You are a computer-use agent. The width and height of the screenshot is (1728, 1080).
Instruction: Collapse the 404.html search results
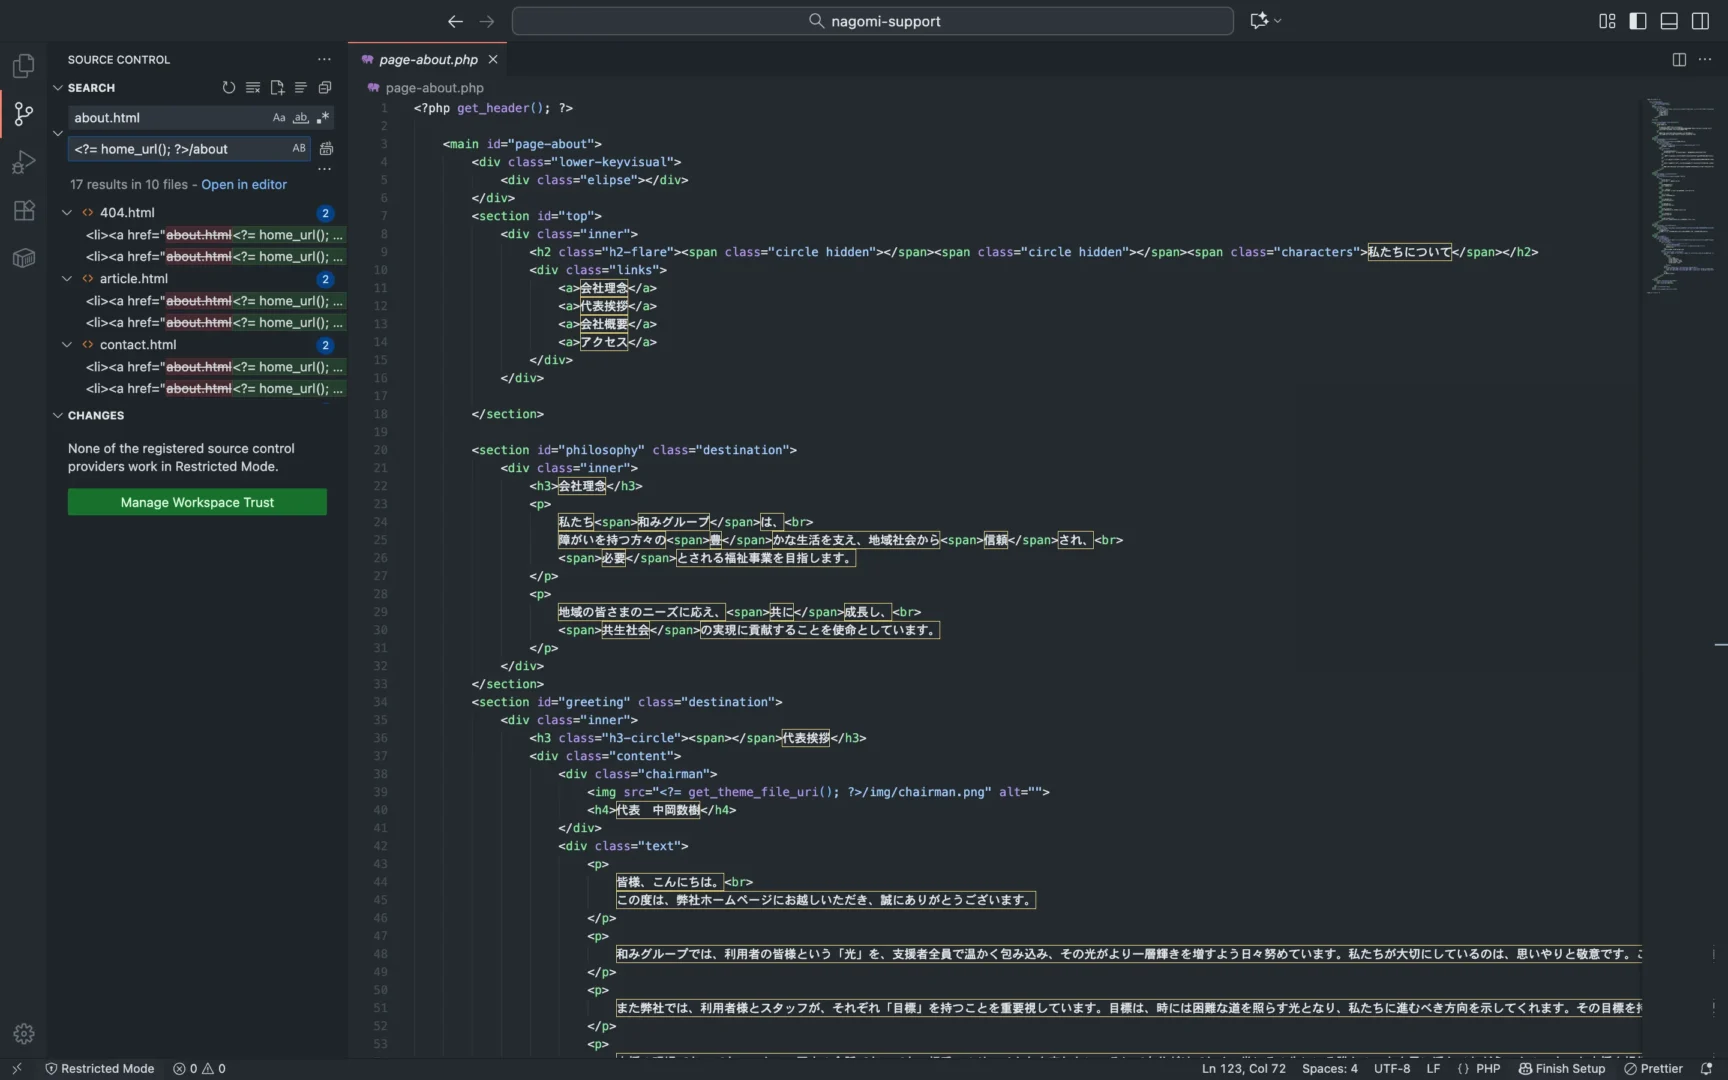67,213
